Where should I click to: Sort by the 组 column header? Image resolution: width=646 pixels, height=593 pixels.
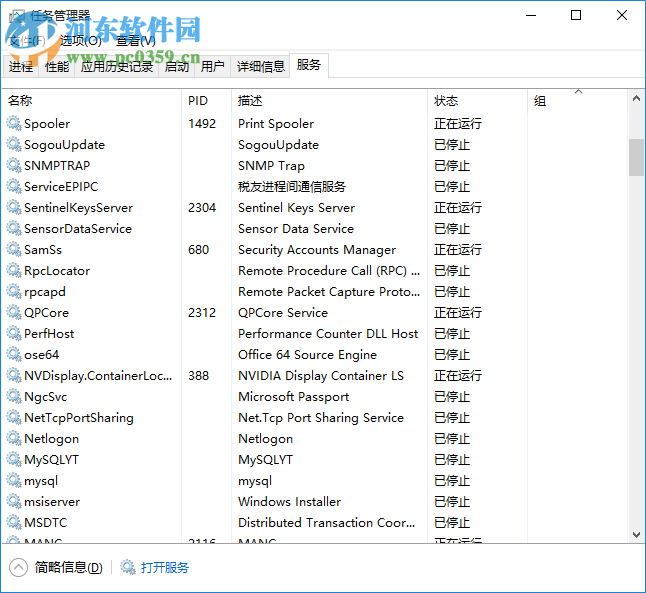click(x=578, y=101)
